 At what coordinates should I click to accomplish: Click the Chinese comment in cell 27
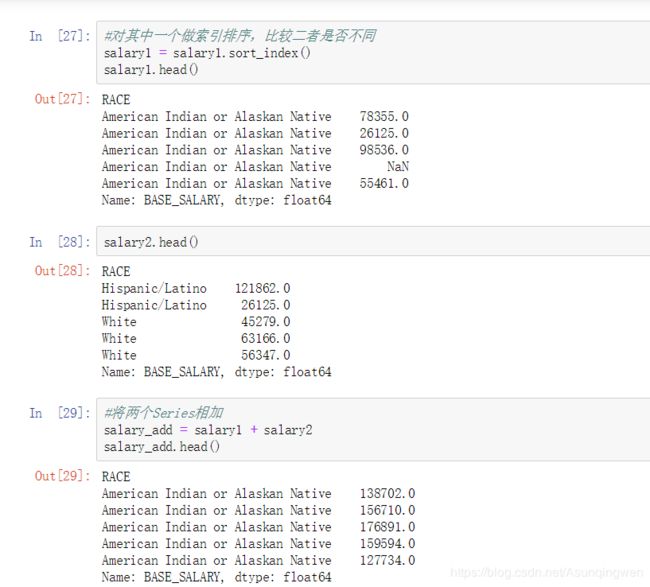pos(240,36)
